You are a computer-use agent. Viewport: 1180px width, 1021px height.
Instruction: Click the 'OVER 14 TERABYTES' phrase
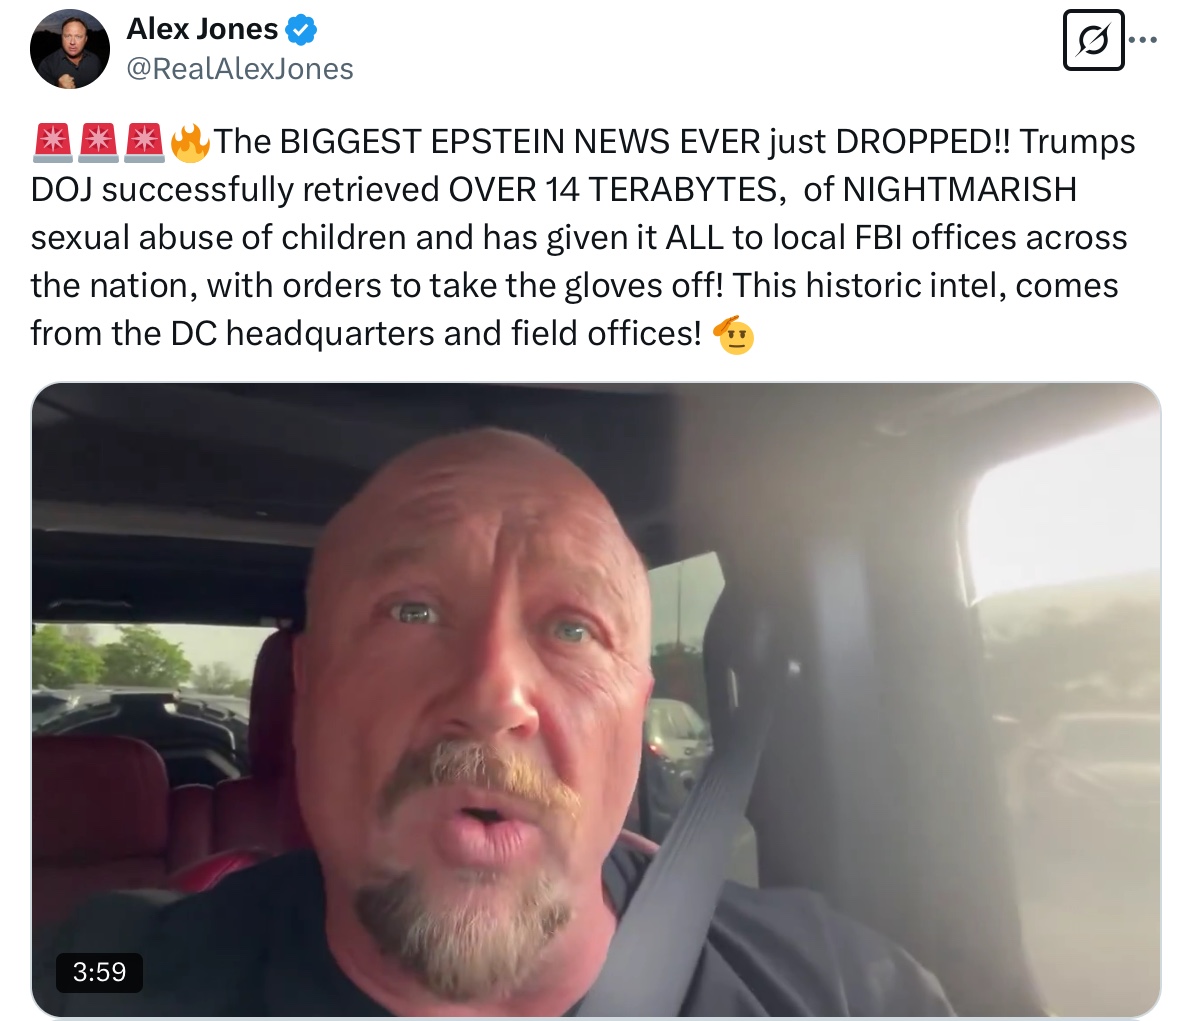coord(613,189)
